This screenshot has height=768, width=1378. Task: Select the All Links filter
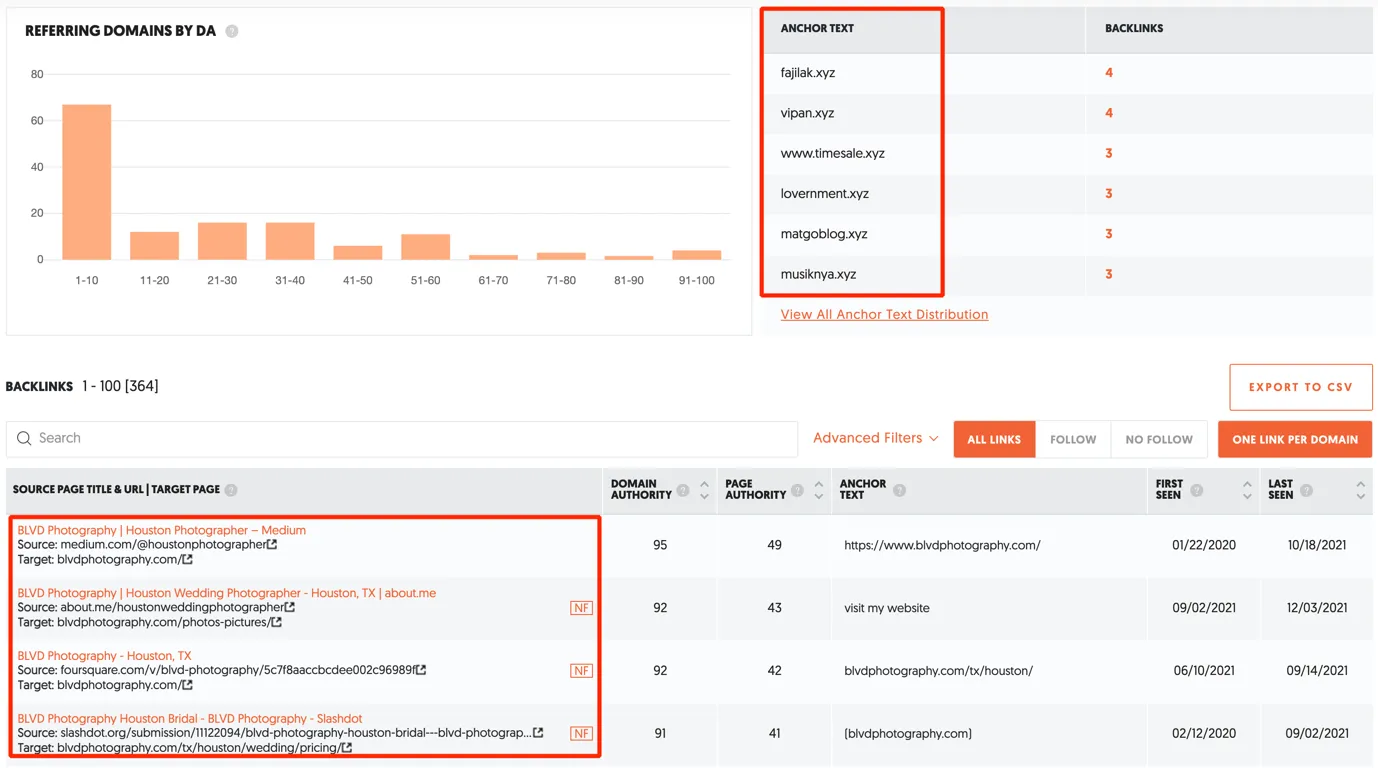tap(993, 439)
